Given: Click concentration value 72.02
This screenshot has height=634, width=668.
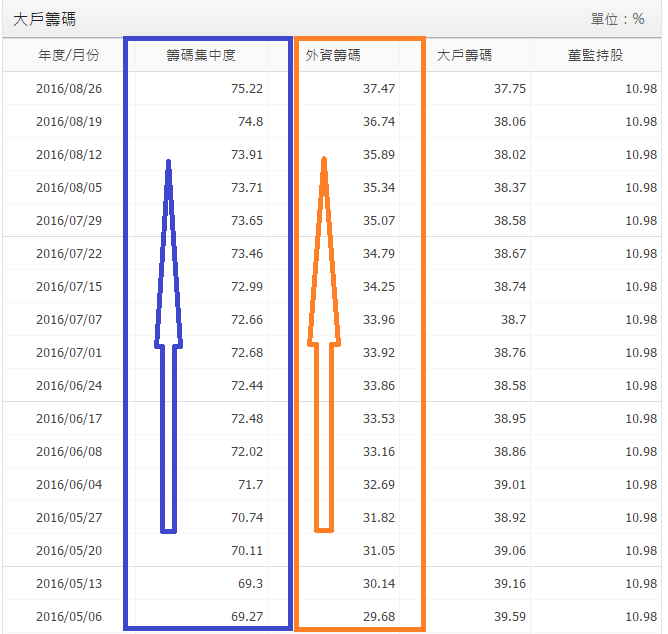Looking at the screenshot, I should (247, 452).
